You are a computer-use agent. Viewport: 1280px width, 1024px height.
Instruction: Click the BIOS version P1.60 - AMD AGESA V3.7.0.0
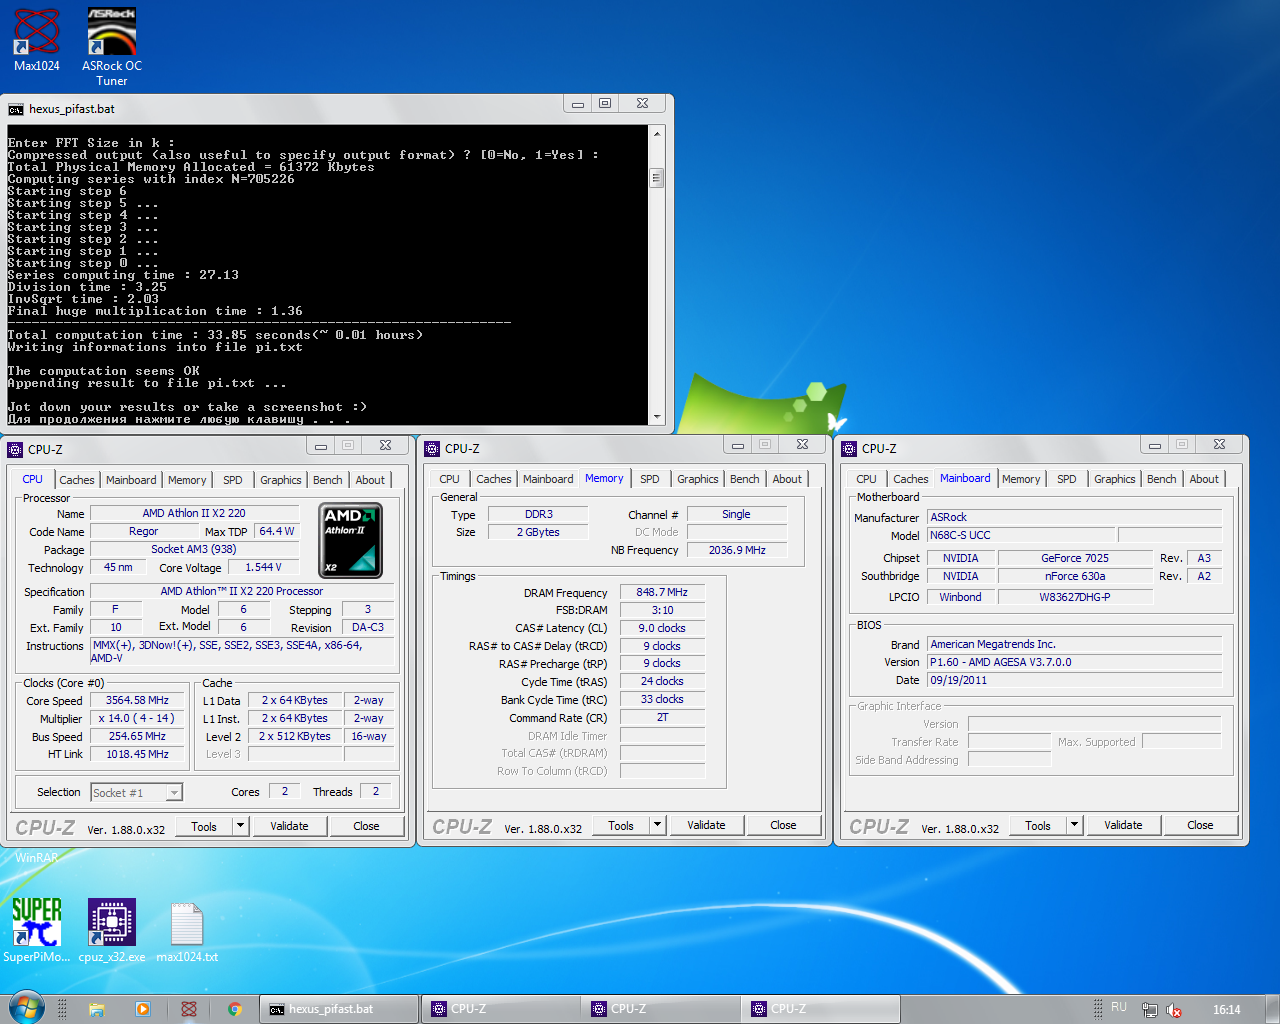(x=1075, y=663)
